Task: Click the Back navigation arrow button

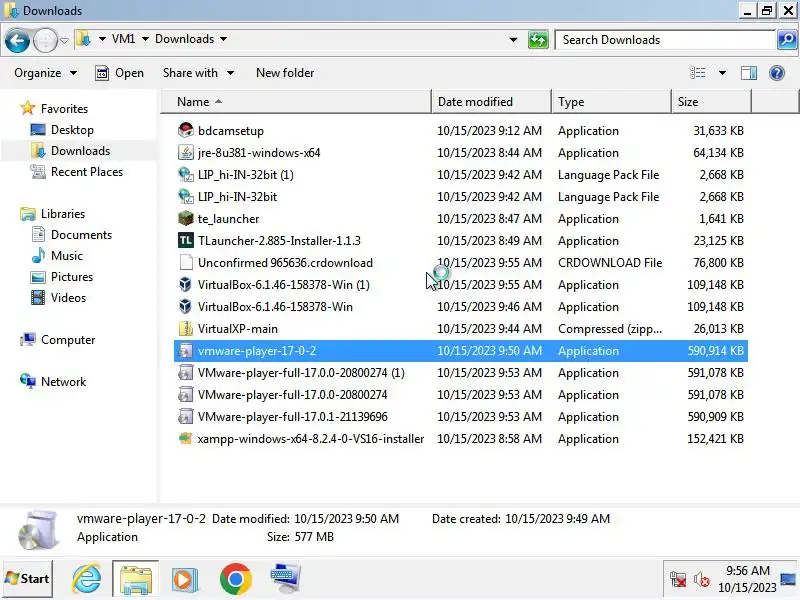Action: pos(17,40)
